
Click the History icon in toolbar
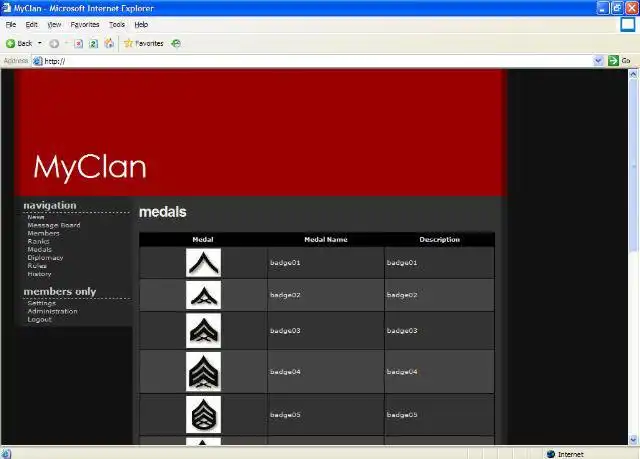[176, 43]
